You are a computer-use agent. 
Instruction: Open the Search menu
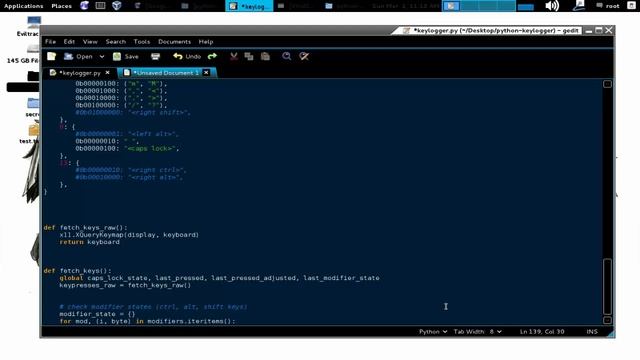click(116, 42)
